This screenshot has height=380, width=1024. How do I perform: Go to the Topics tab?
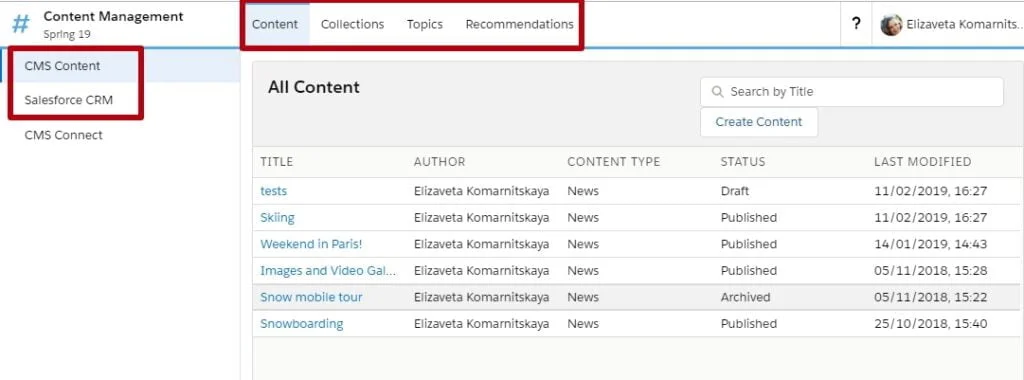tap(424, 24)
